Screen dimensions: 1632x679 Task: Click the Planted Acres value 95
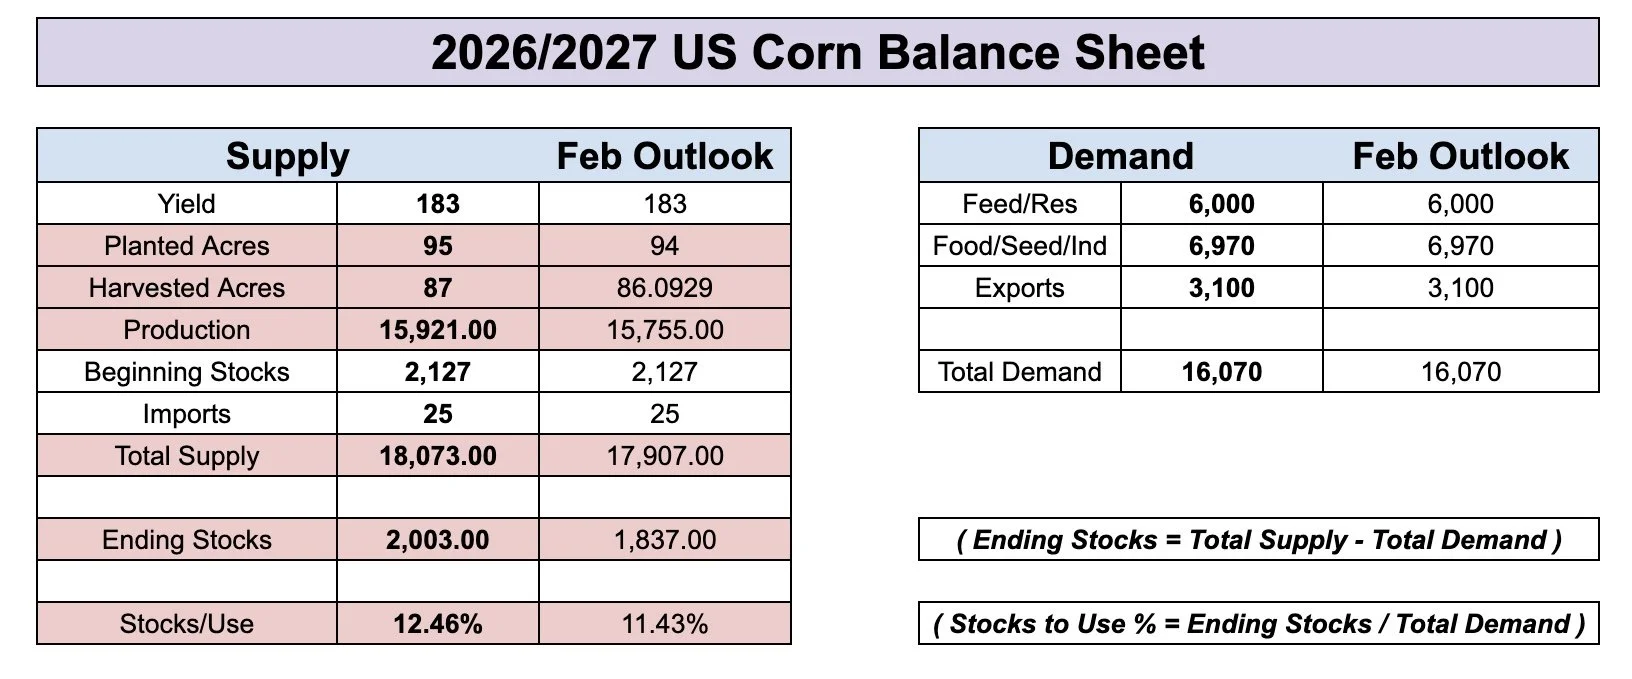(438, 246)
